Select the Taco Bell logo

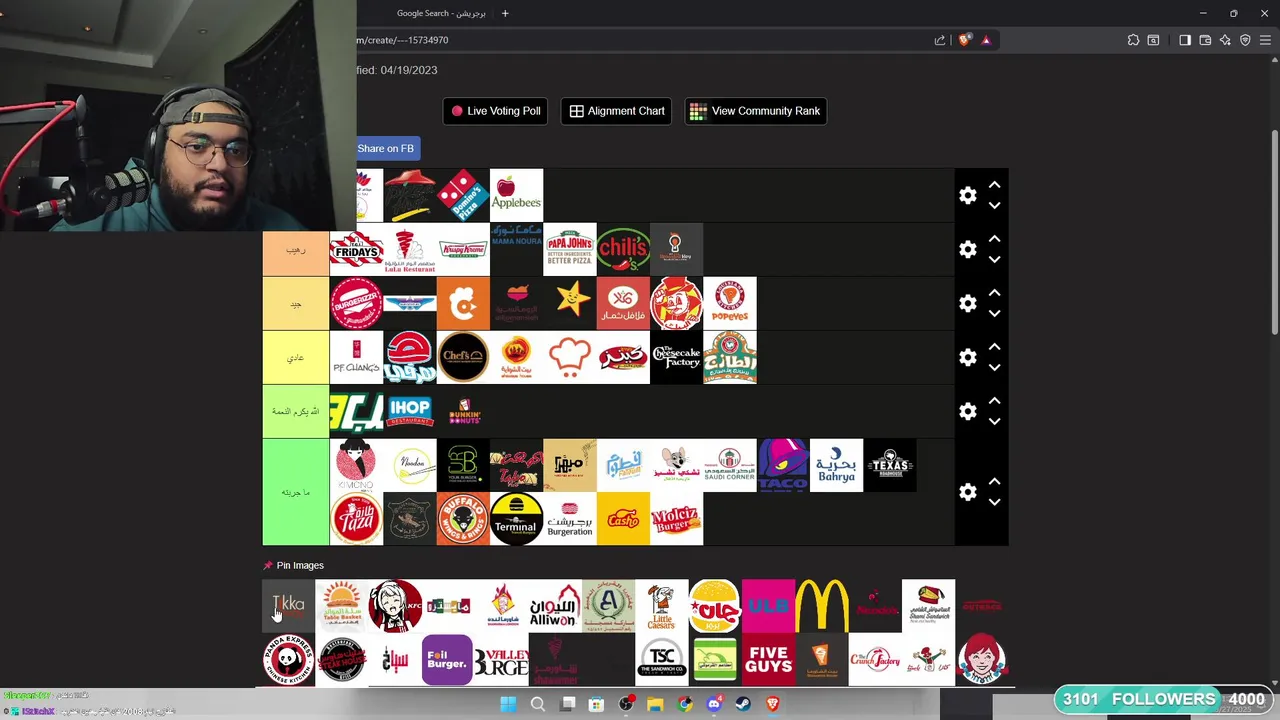coord(783,465)
